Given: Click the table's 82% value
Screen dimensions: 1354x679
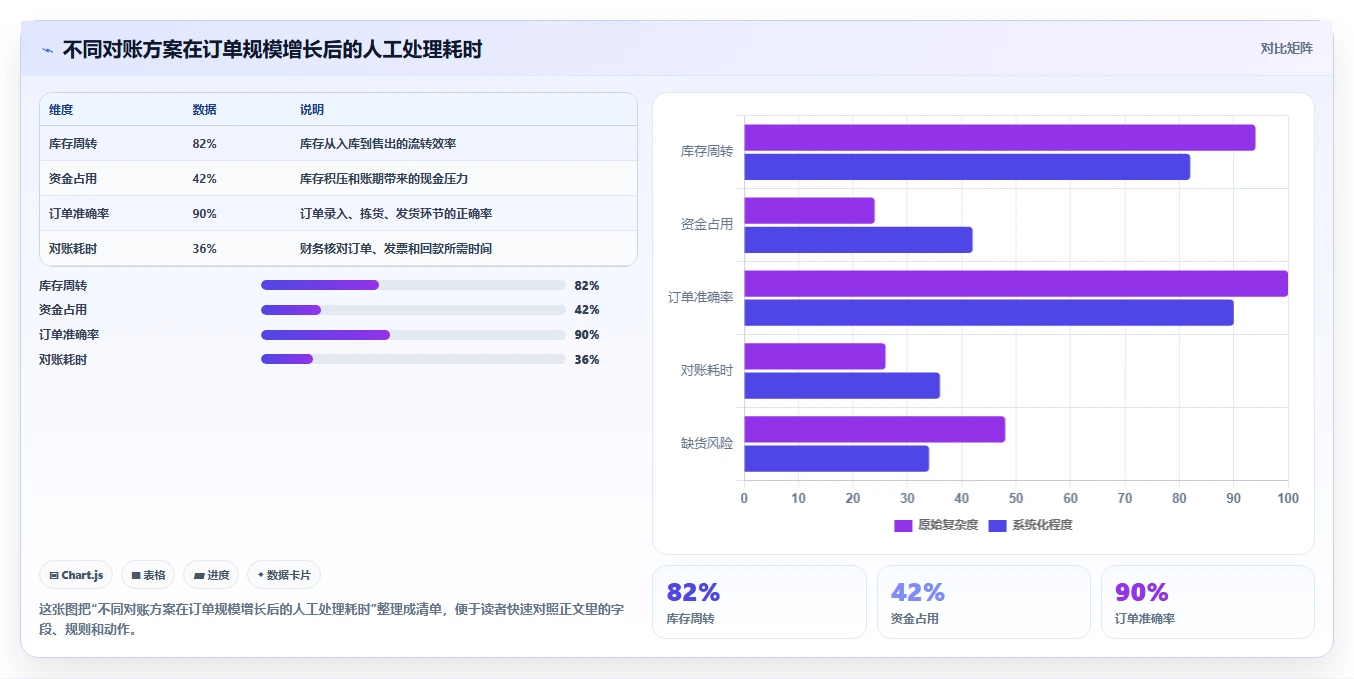Looking at the screenshot, I should click(204, 144).
